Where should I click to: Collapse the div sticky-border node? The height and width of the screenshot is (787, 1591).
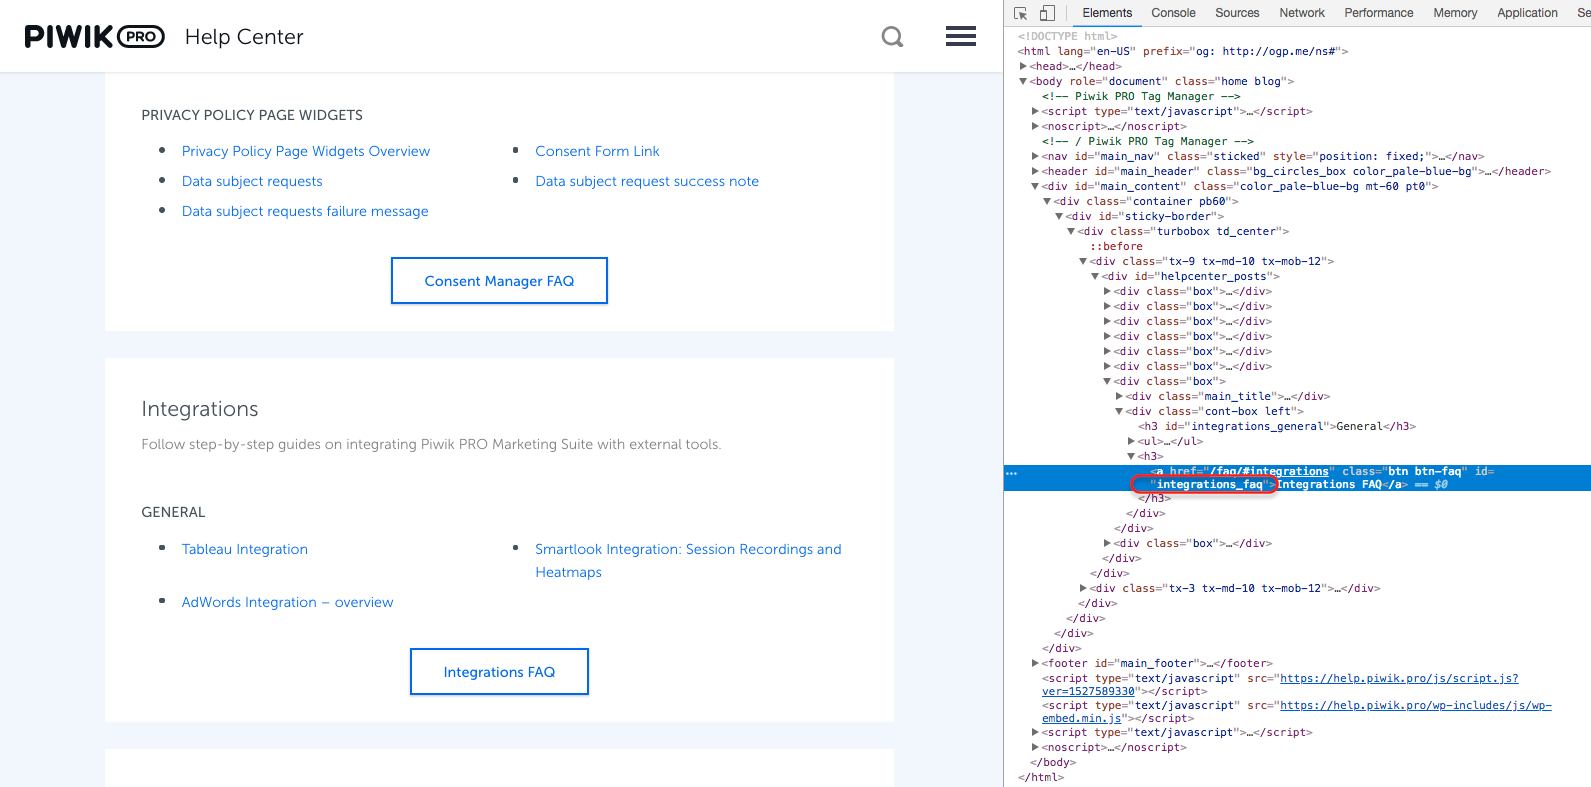pyautogui.click(x=1059, y=216)
